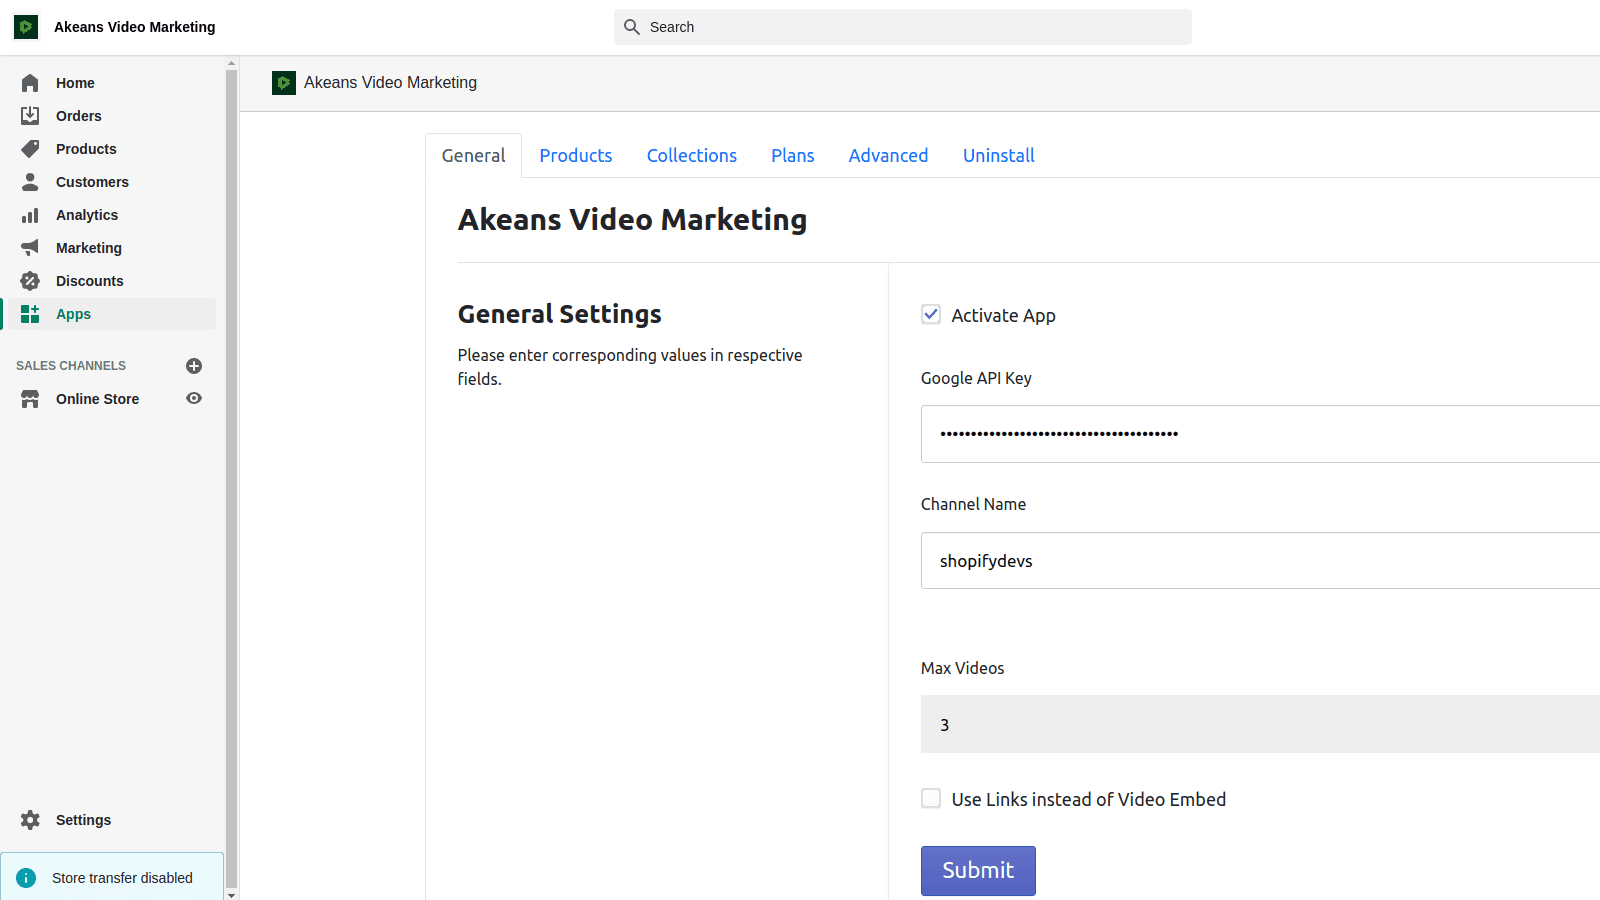The width and height of the screenshot is (1600, 900).
Task: Click the Google API Key field
Action: pyautogui.click(x=1260, y=434)
